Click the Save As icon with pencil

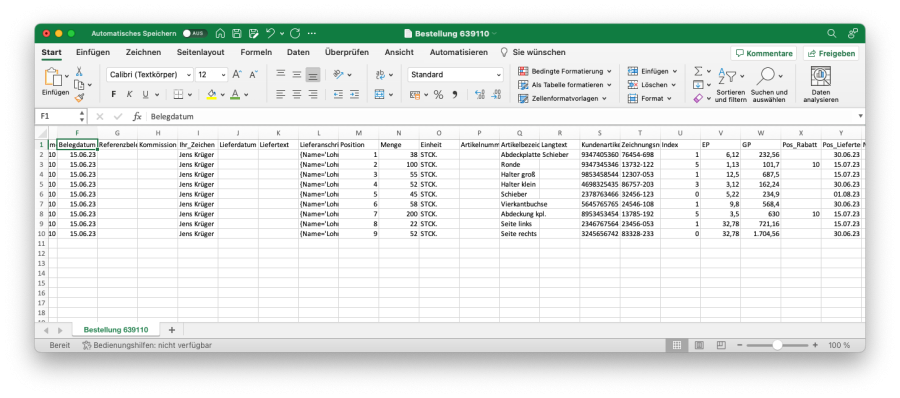[253, 33]
